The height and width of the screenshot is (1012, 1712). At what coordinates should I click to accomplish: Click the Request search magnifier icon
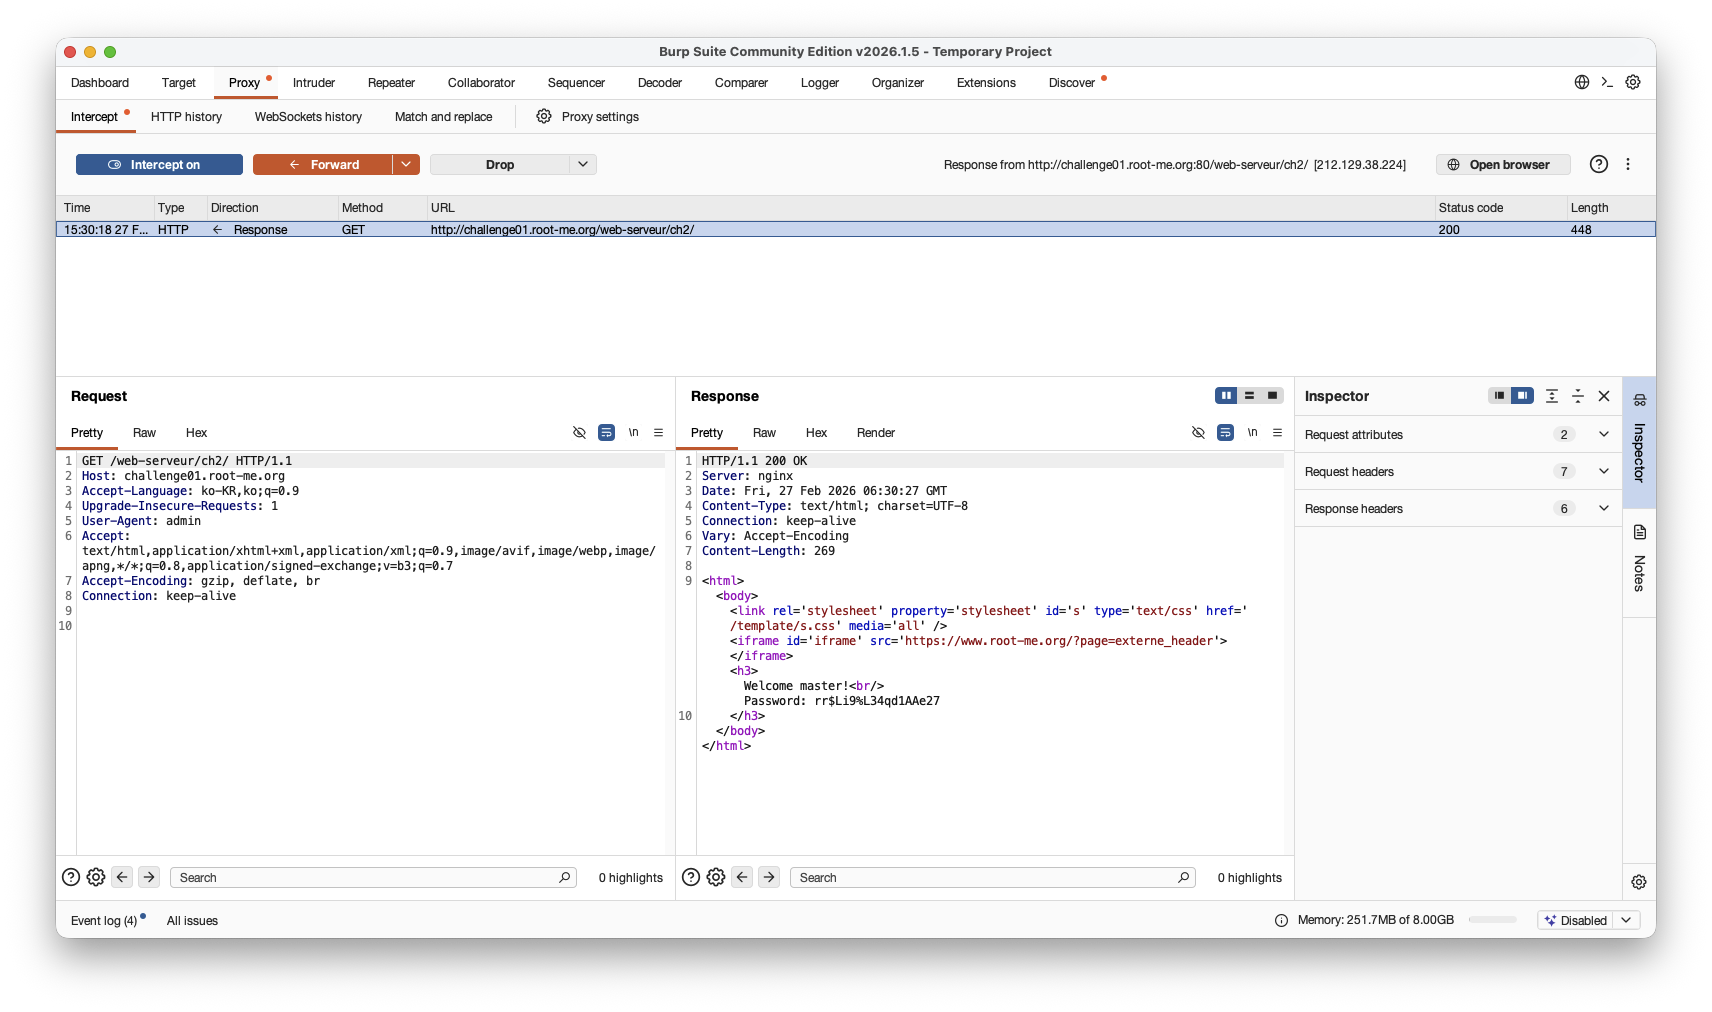pos(565,877)
